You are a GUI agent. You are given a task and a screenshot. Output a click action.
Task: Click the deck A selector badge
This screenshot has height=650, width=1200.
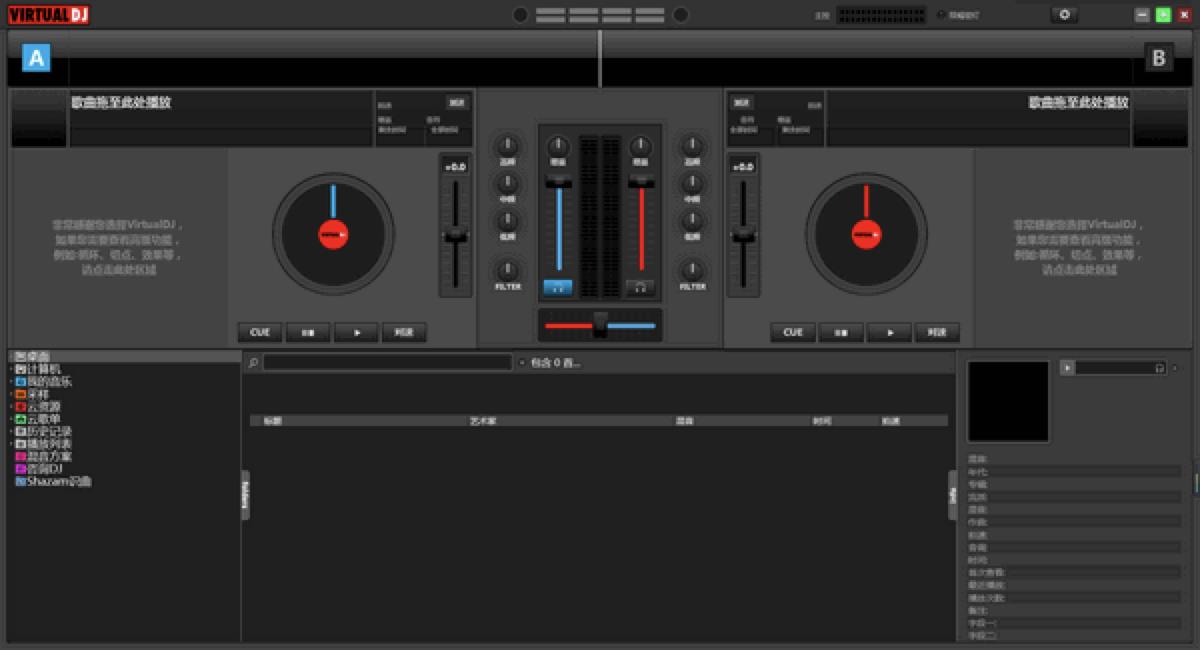(x=36, y=58)
